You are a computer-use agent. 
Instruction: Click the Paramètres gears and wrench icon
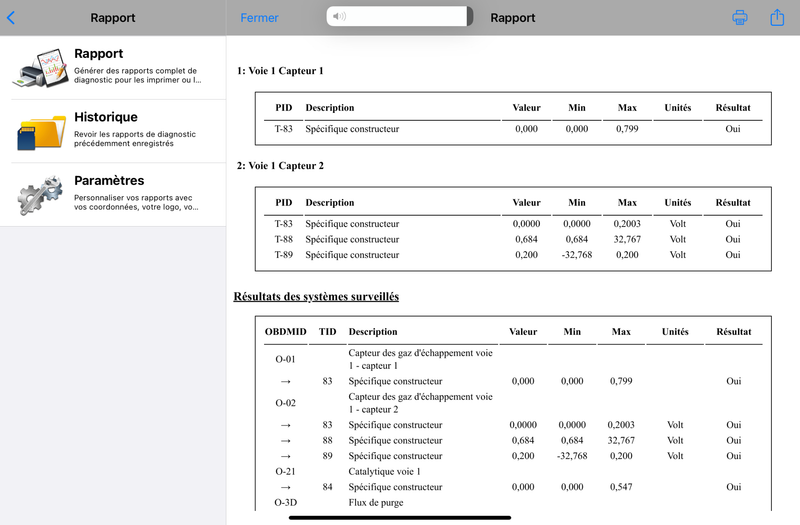coord(40,195)
